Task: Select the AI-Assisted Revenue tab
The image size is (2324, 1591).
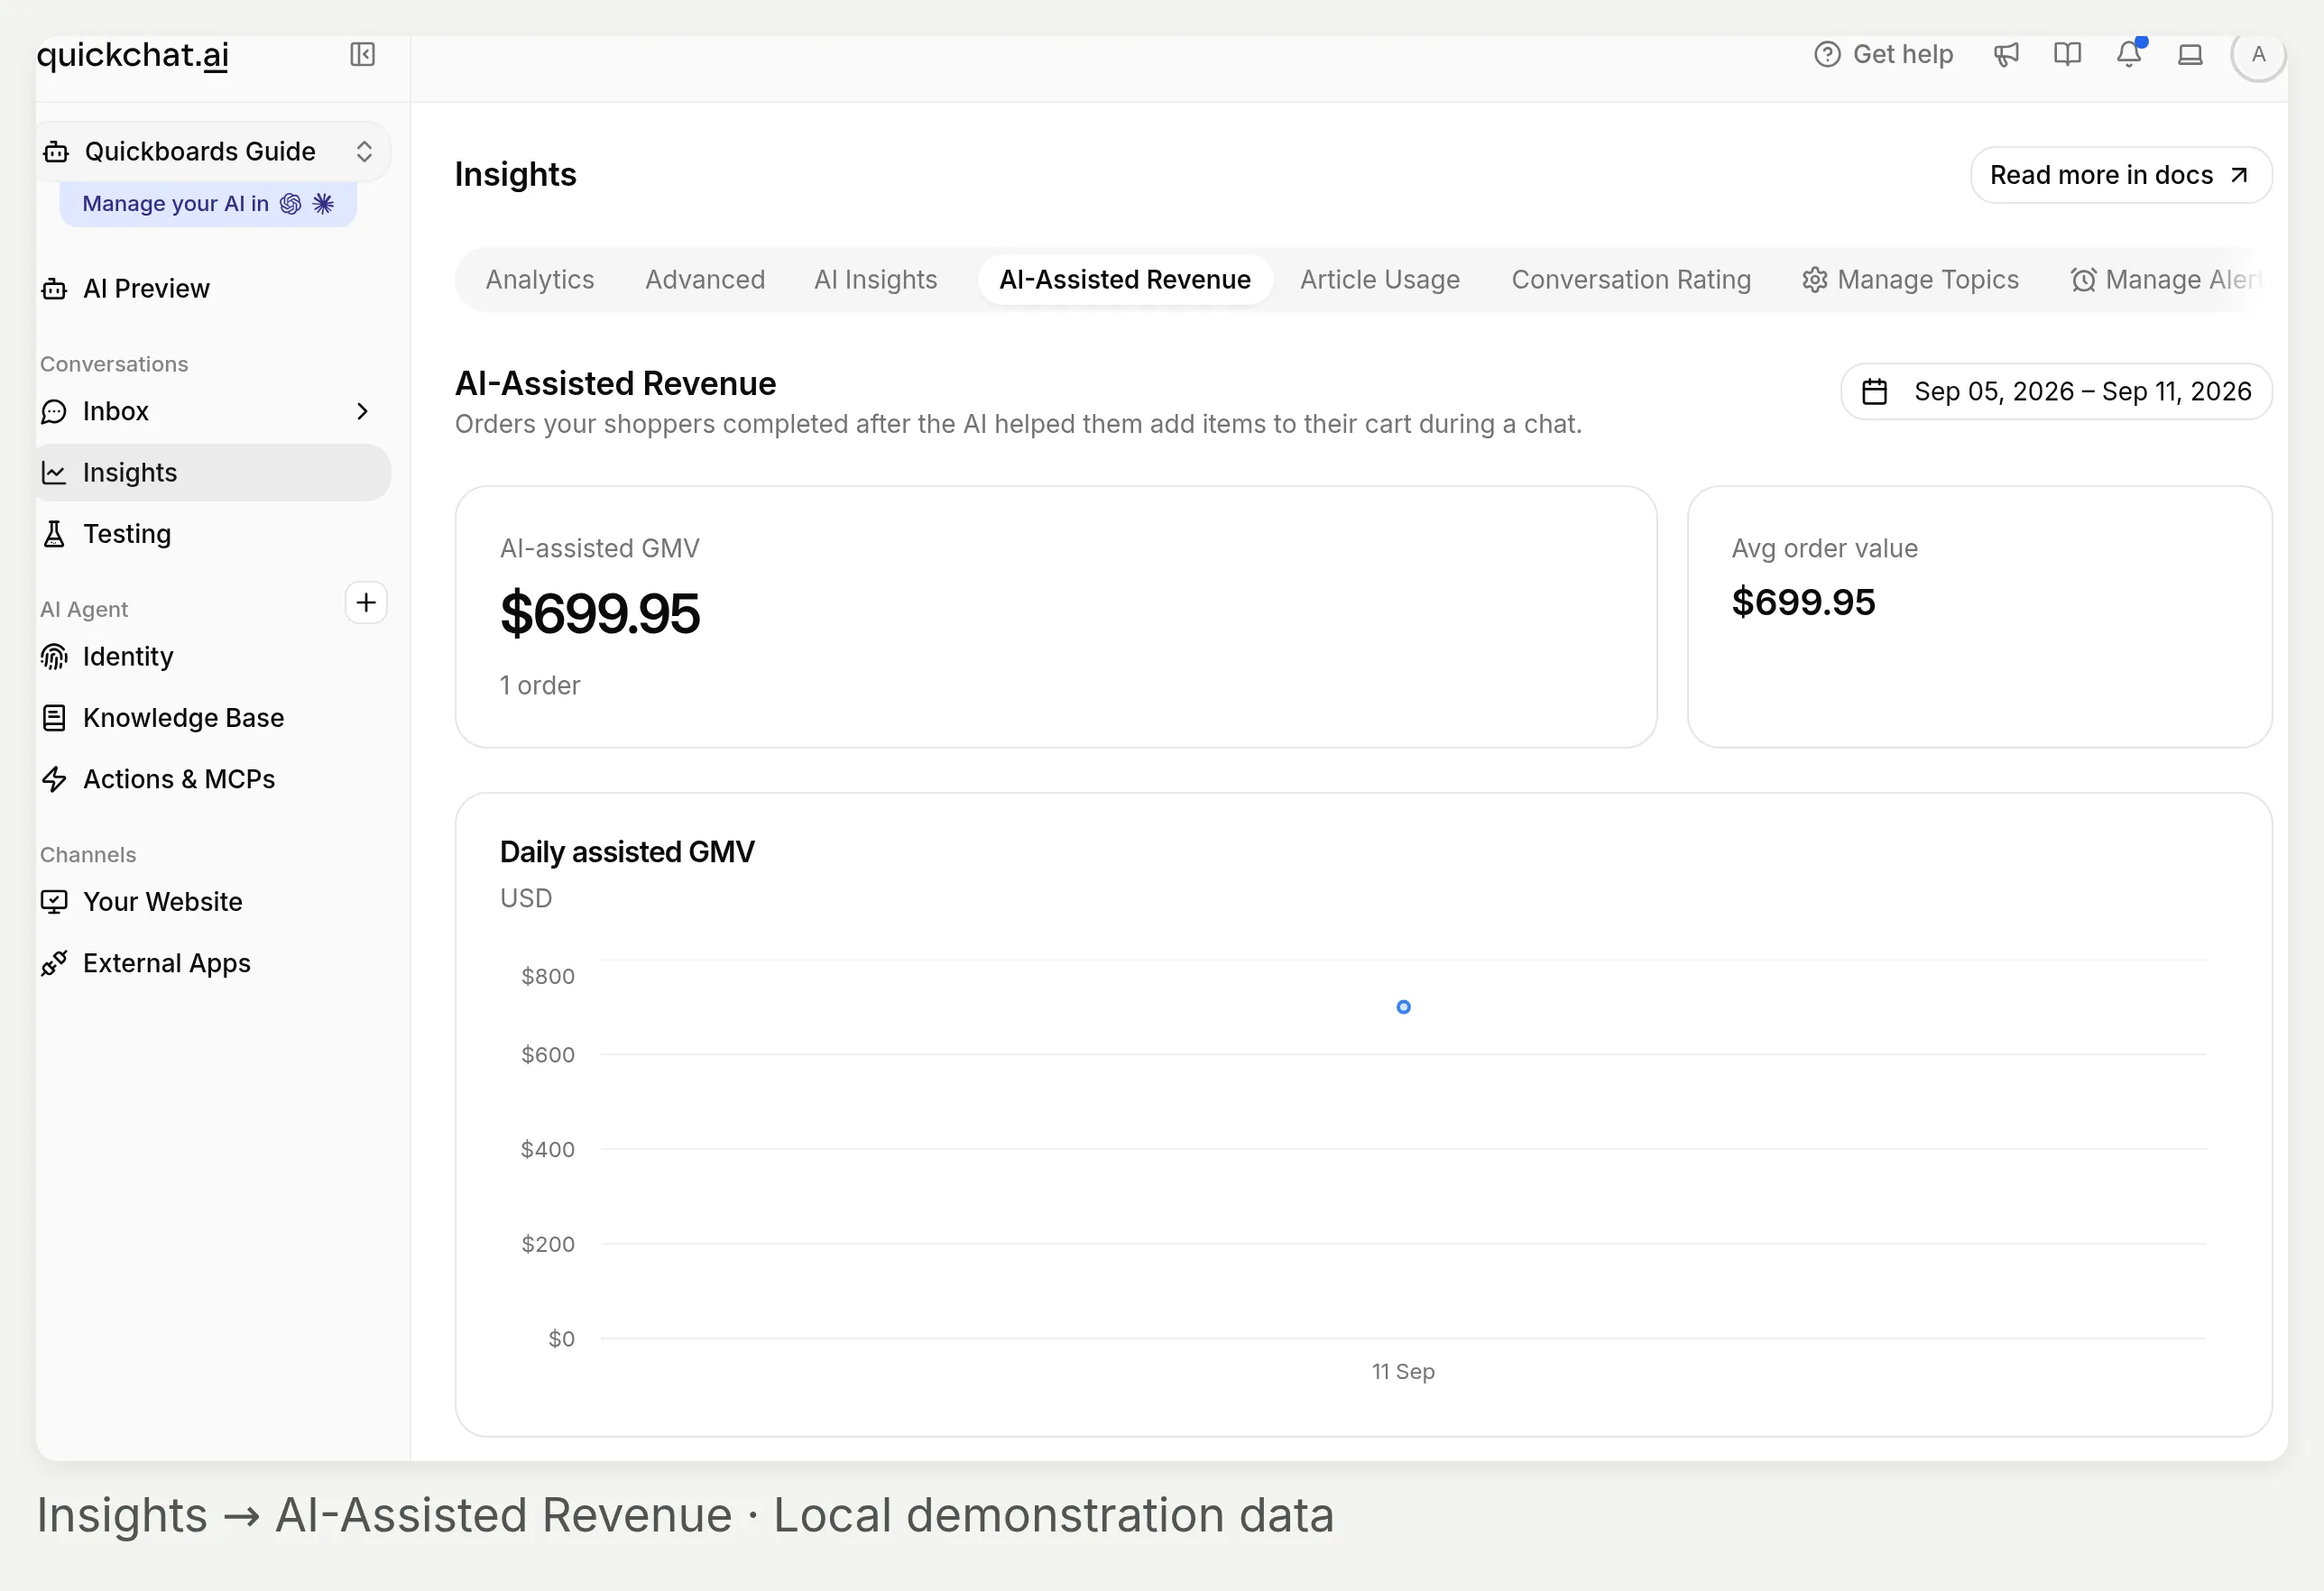Action: pos(1125,280)
